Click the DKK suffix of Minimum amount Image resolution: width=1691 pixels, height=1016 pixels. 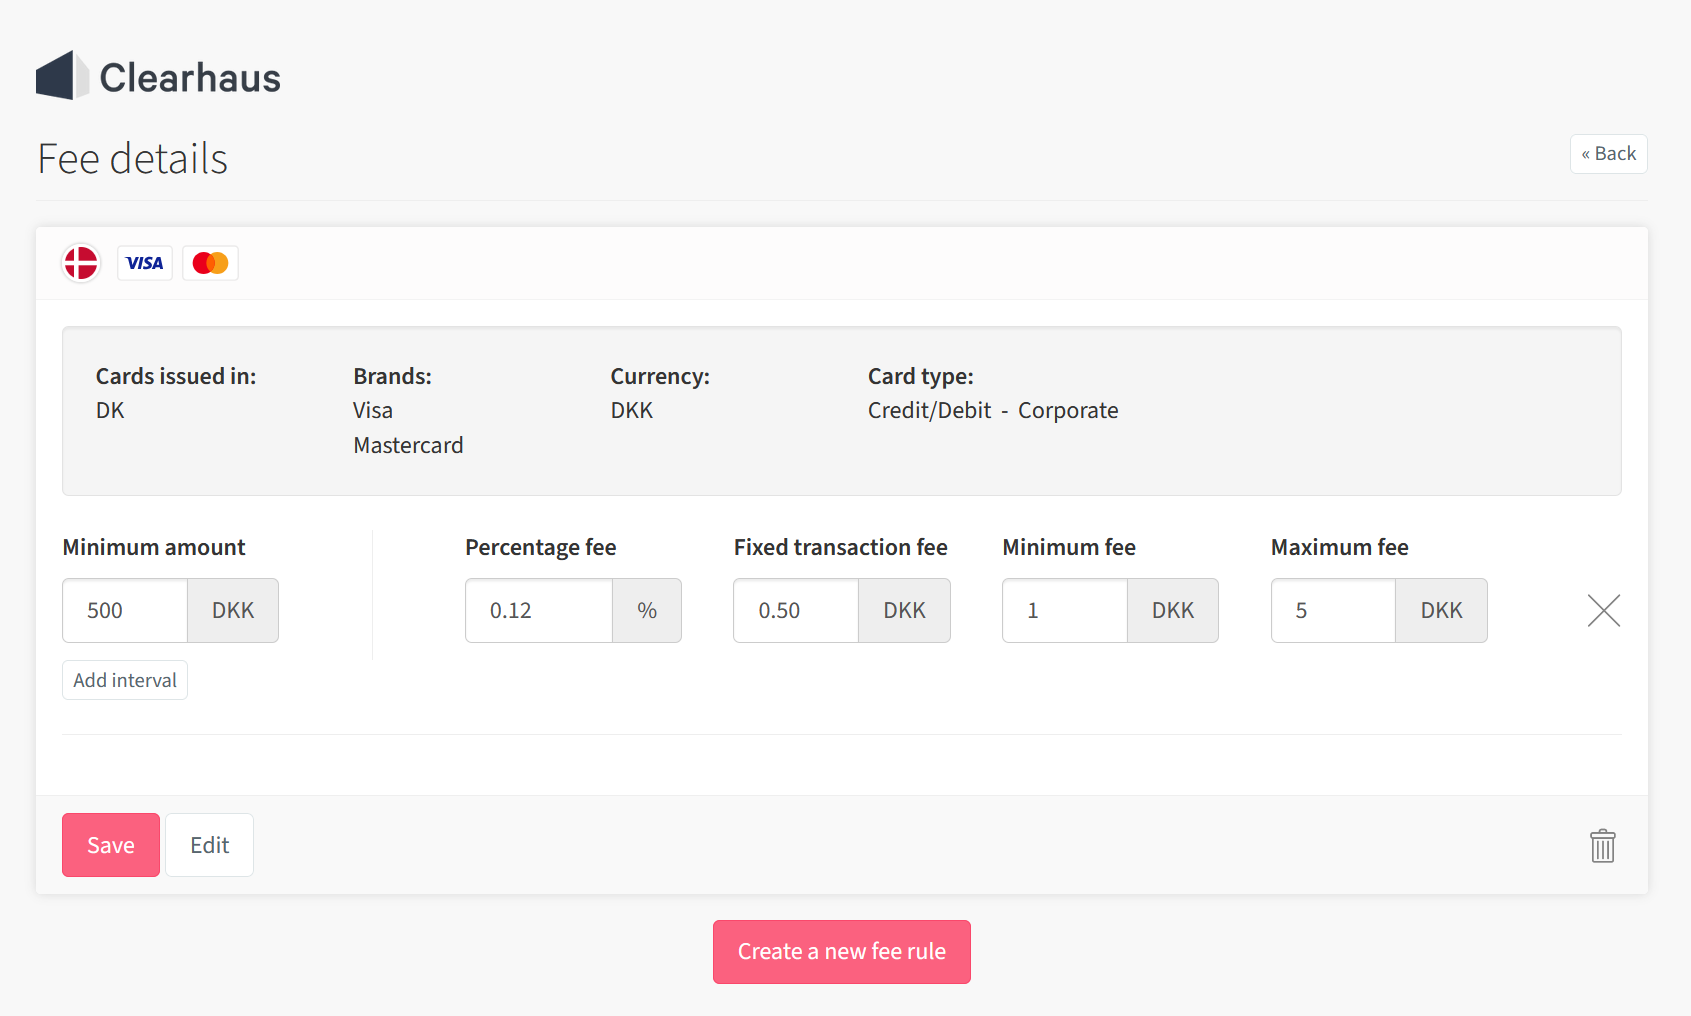point(233,610)
